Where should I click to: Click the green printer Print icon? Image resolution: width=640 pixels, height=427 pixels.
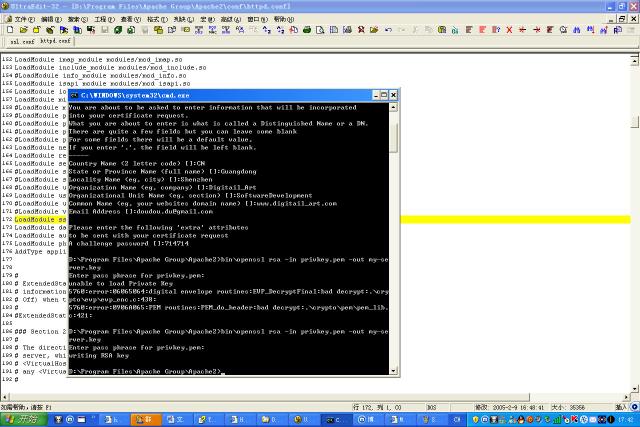tap(307, 30)
